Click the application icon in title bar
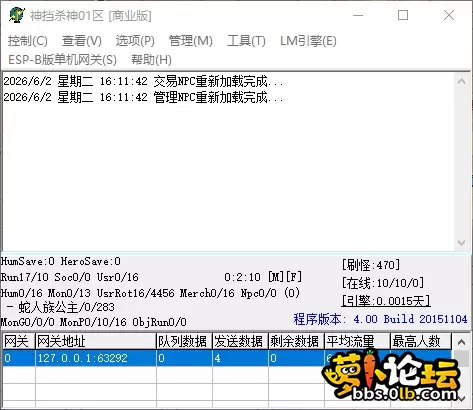This screenshot has width=473, height=410. (x=17, y=15)
